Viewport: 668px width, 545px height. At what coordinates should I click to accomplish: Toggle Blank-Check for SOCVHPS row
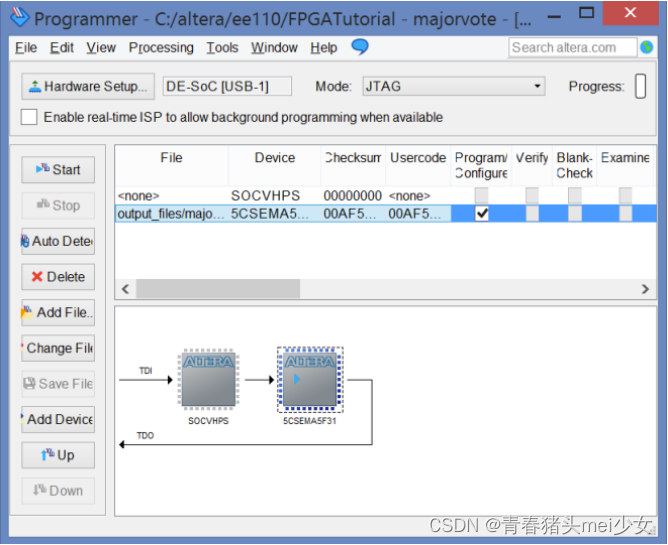(575, 196)
